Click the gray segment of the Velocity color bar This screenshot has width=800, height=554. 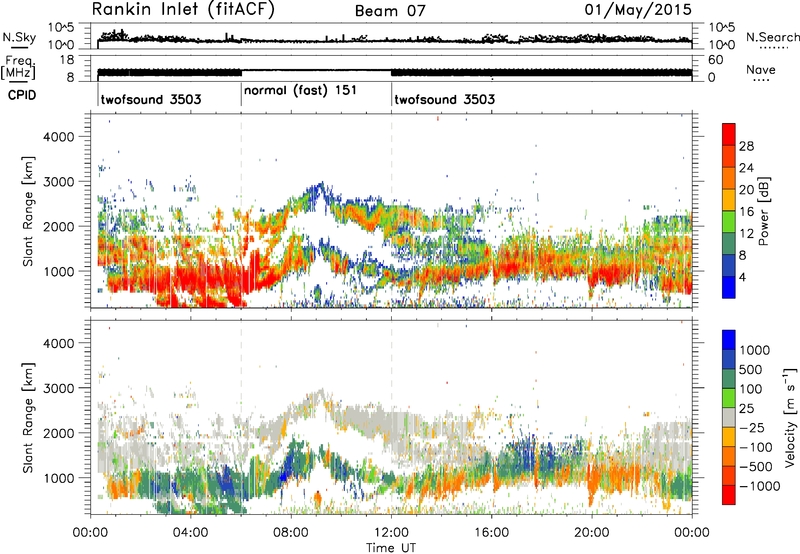point(729,417)
